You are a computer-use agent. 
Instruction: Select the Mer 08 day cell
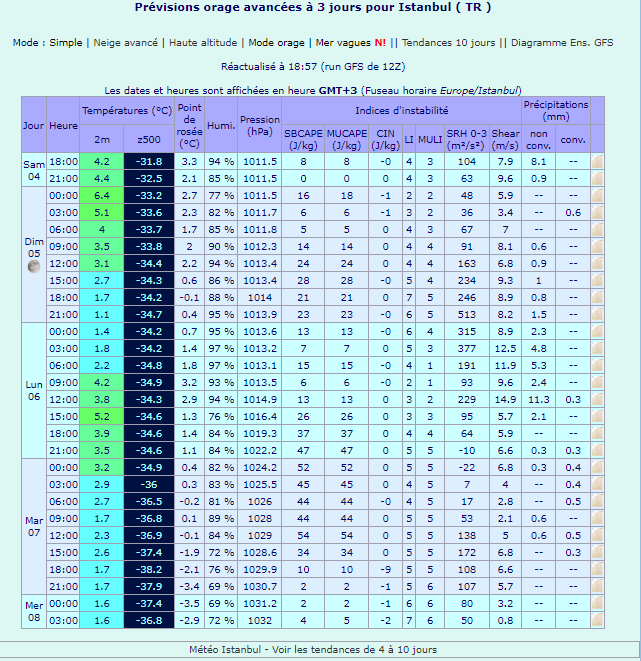coord(34,612)
